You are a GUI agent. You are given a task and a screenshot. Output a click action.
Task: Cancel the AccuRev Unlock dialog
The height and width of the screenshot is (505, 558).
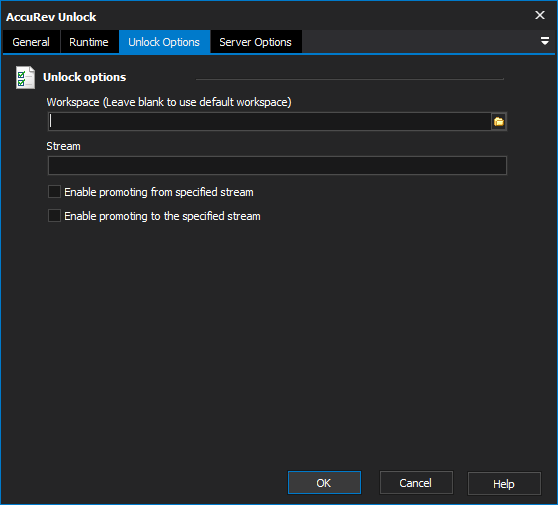coord(416,483)
